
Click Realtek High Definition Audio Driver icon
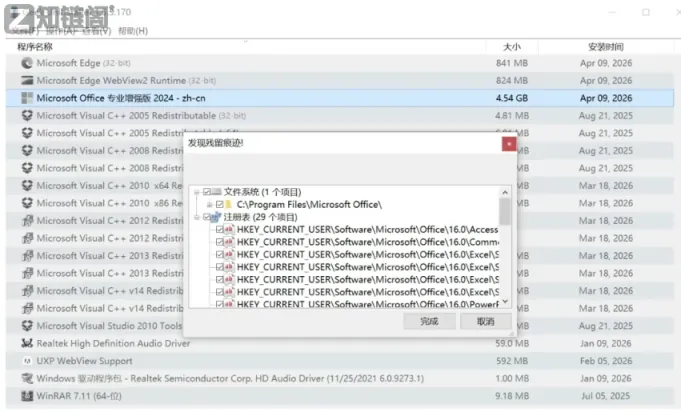click(27, 343)
